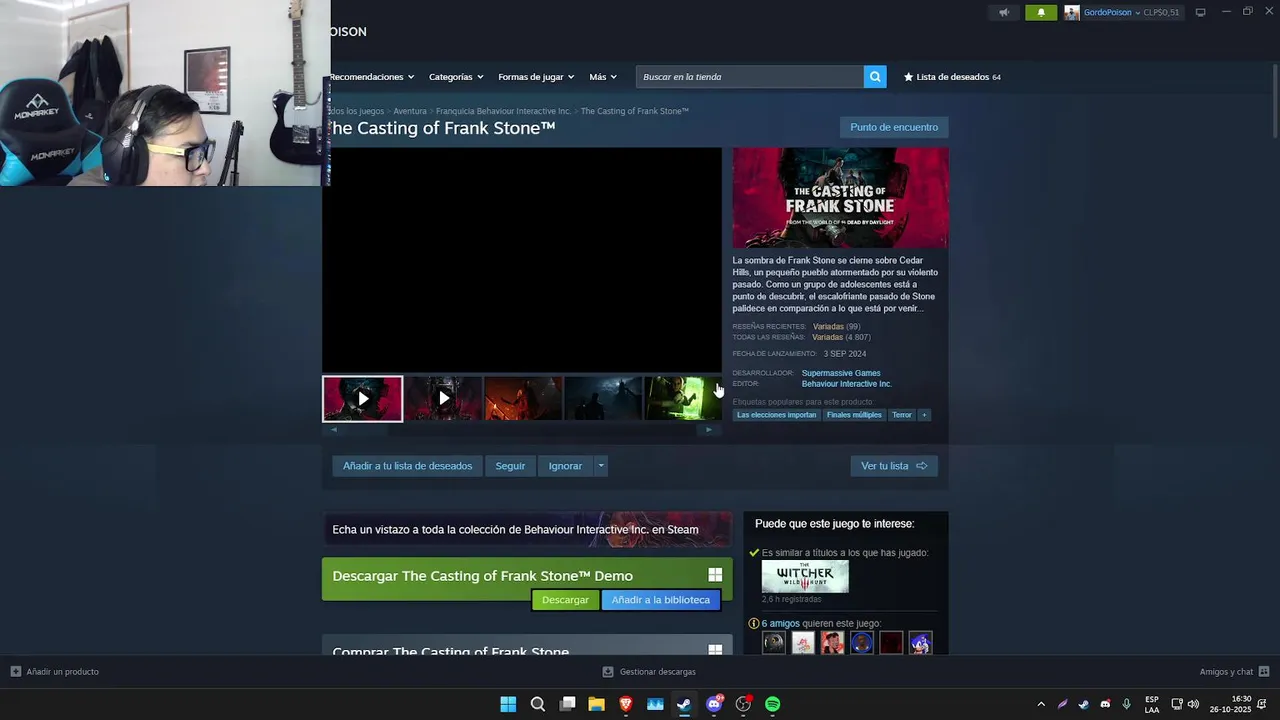Click the Windows platform icon on demo banner
This screenshot has height=720, width=1280.
715,575
